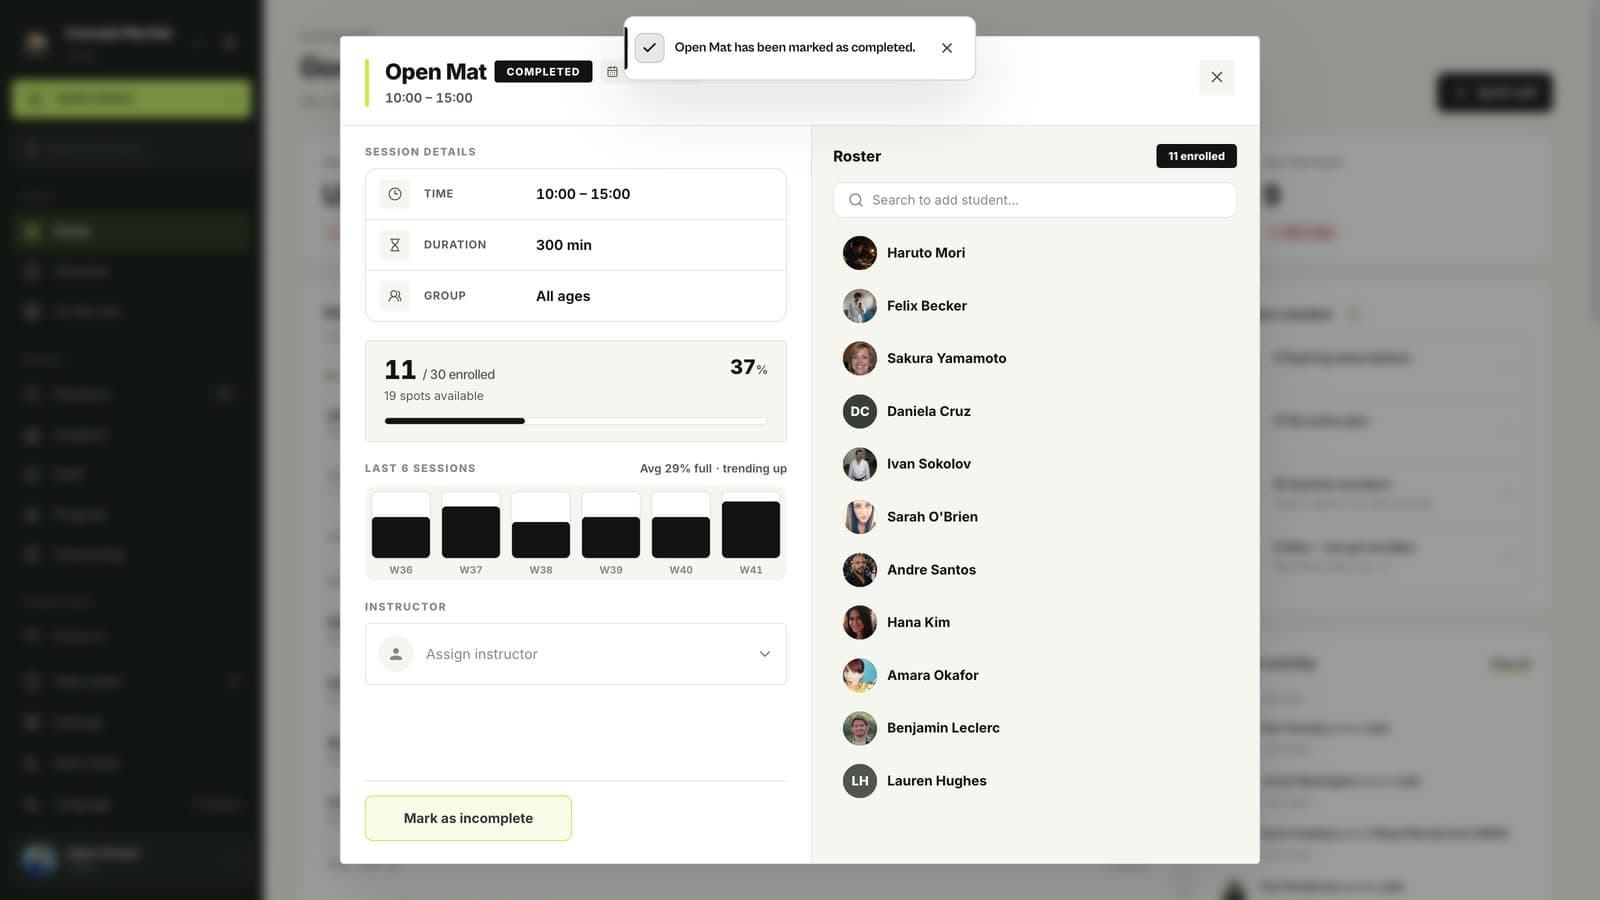Click the clock icon in Time row
1600x900 pixels.
click(395, 194)
